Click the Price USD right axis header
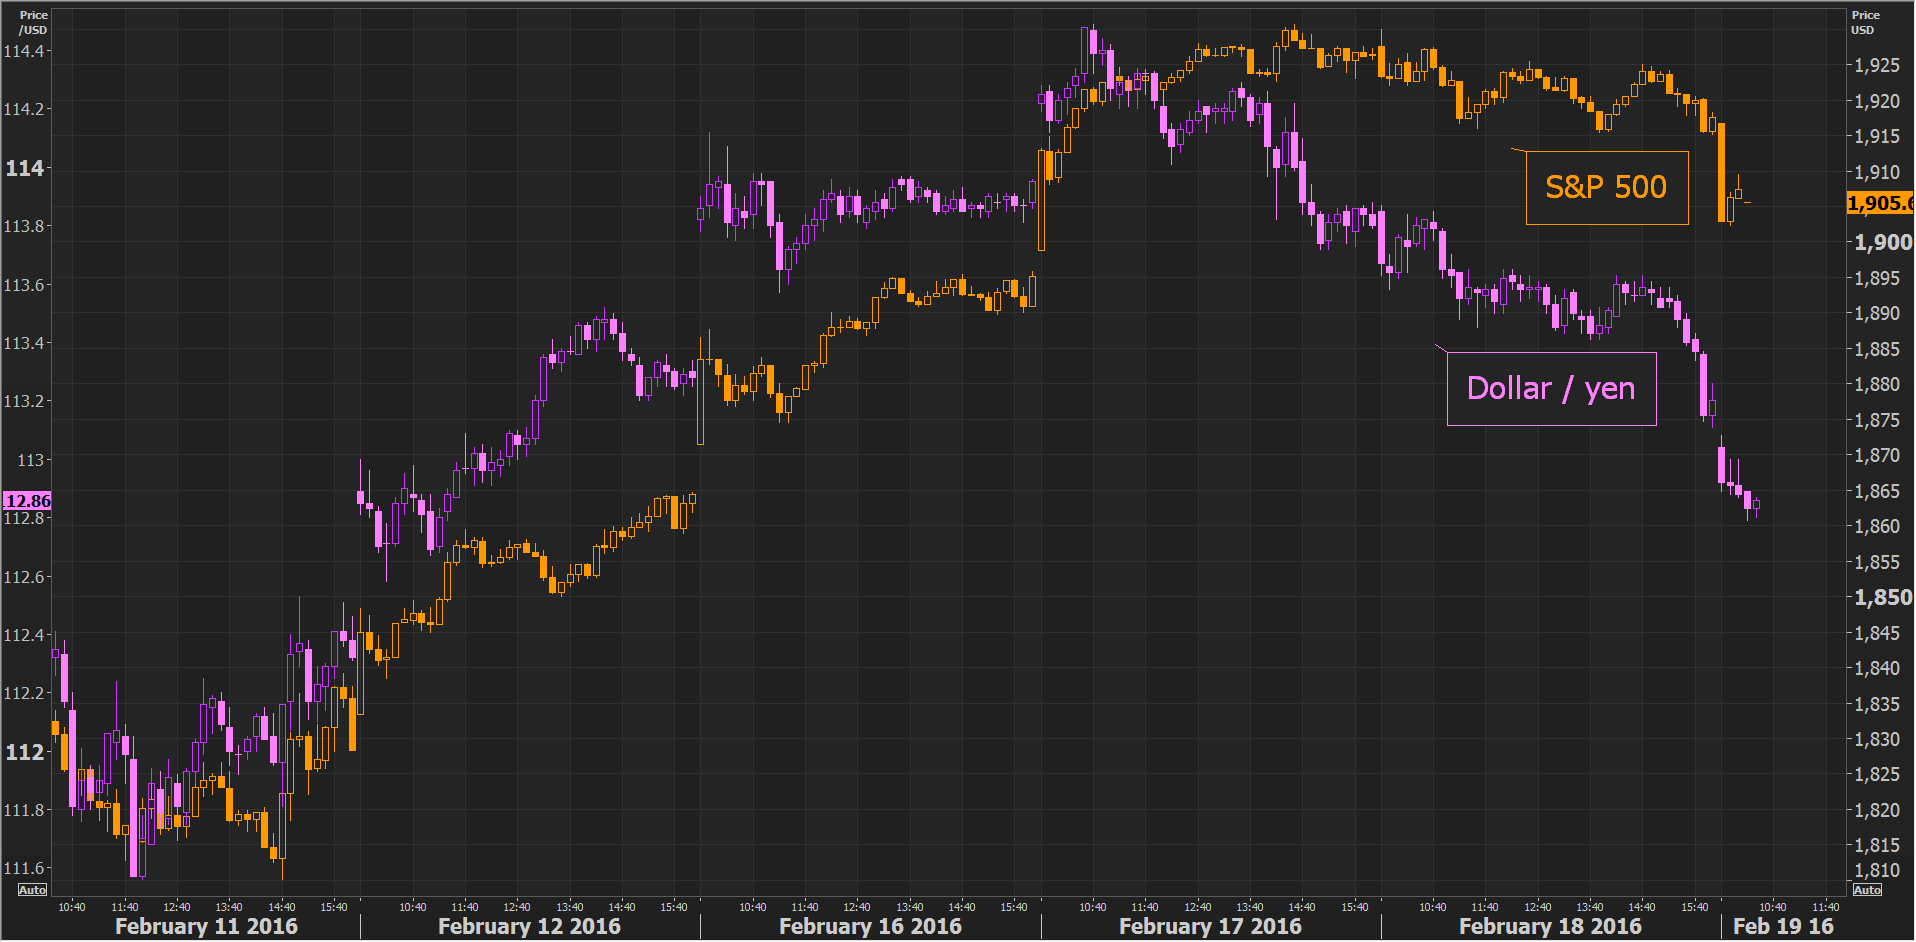 (x=1865, y=23)
